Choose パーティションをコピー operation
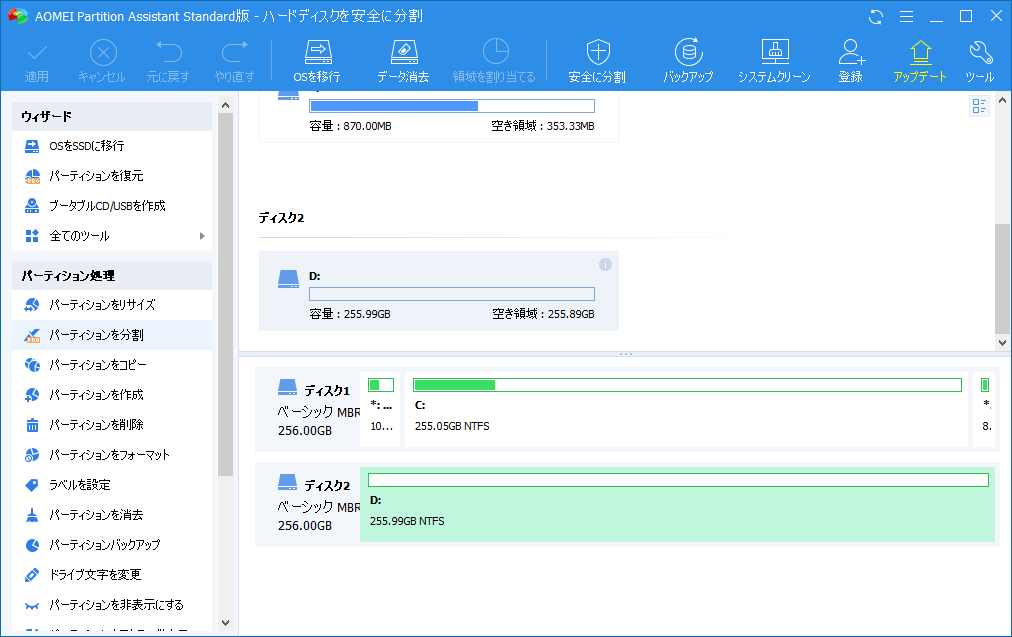 pyautogui.click(x=112, y=365)
